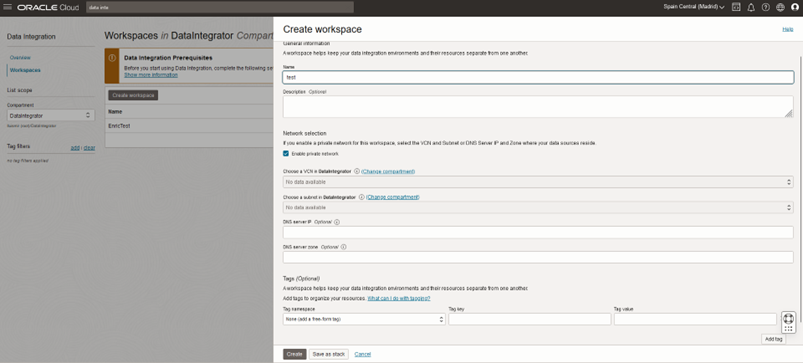
Task: Open the Compartment DataIntegrator dropdown
Action: click(x=50, y=116)
